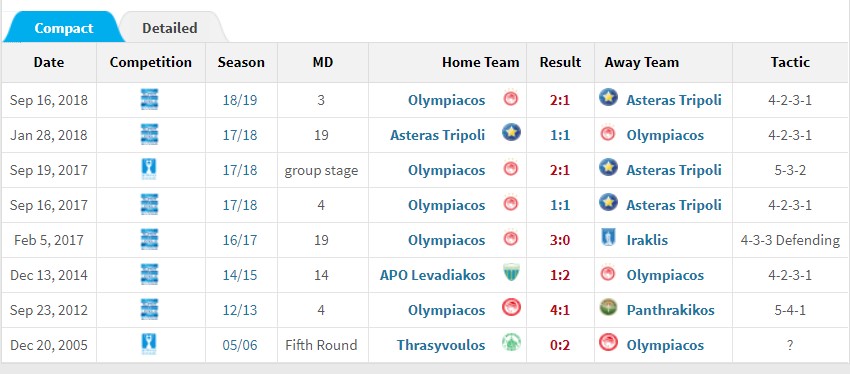Image resolution: width=850 pixels, height=374 pixels.
Task: Click the Greek Cup icon for Sep 19, 2017
Action: click(x=149, y=170)
